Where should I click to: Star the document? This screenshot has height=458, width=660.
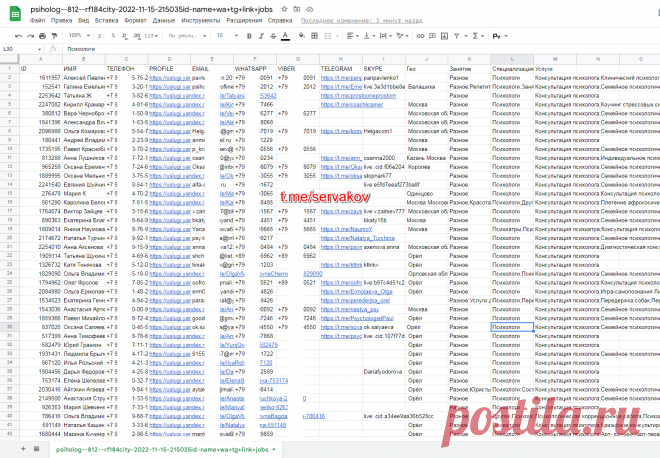tap(285, 9)
